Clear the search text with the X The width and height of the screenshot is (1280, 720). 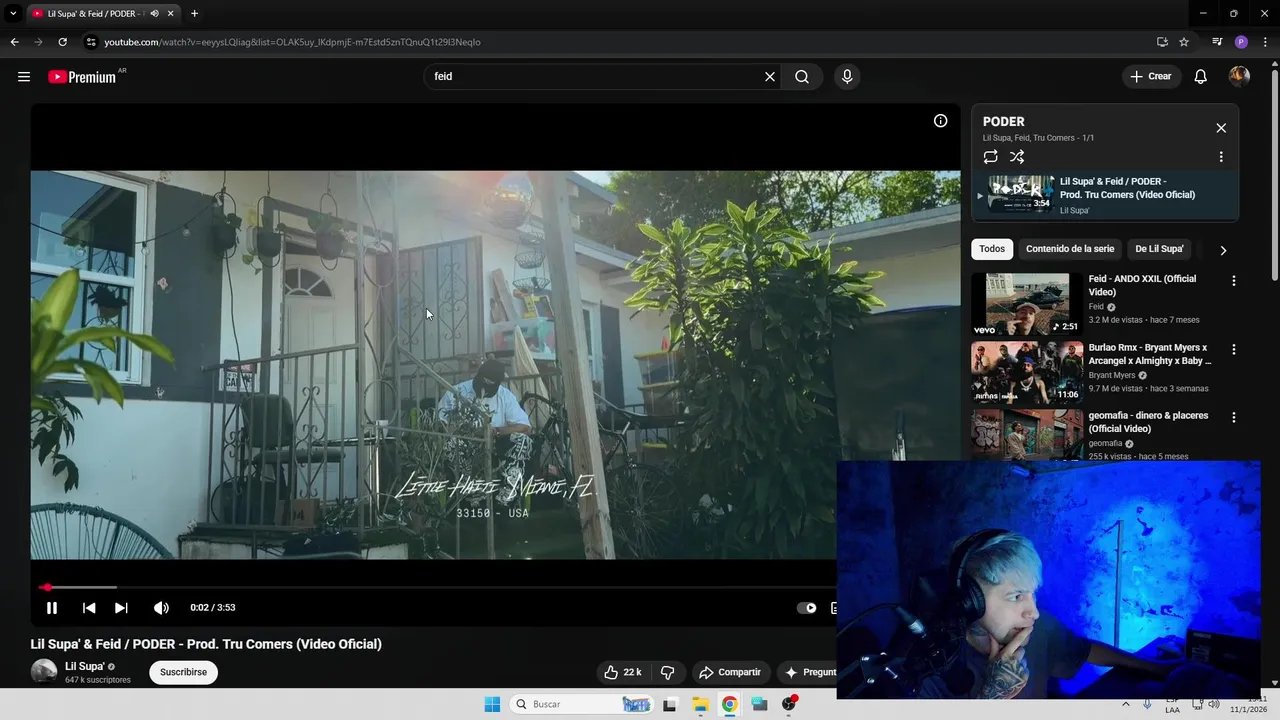770,76
